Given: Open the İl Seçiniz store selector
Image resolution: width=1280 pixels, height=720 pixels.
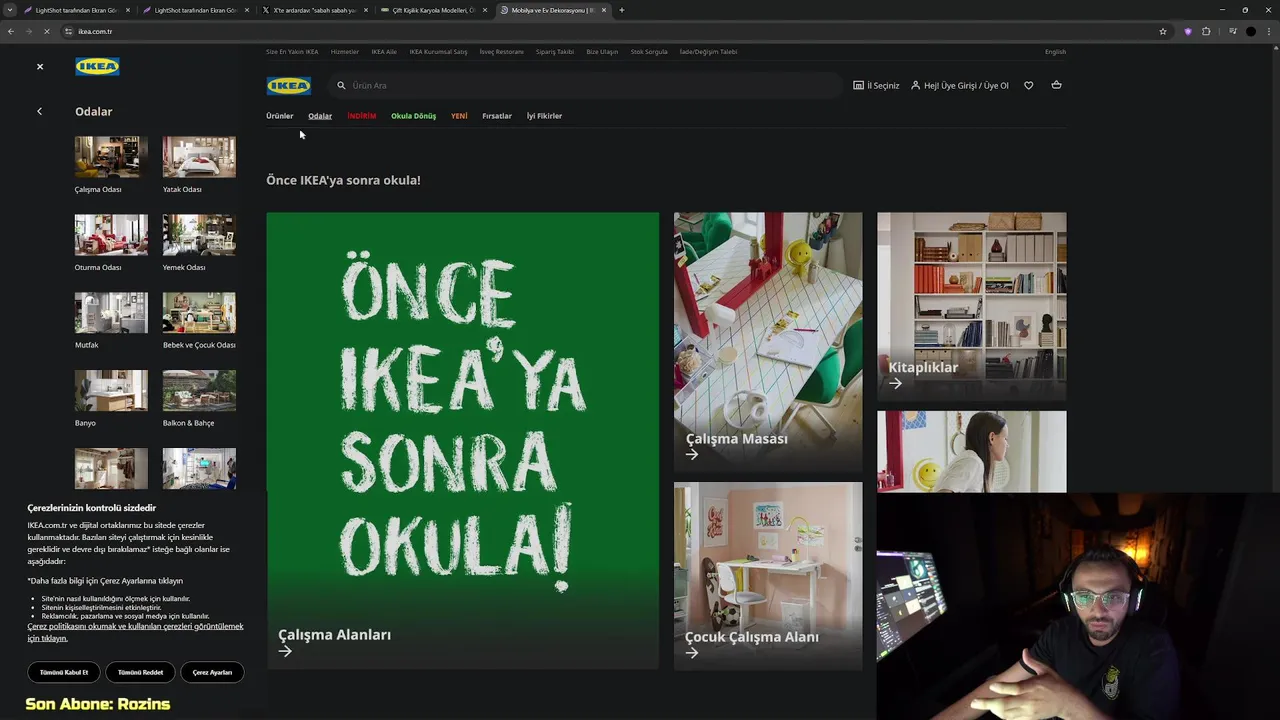Looking at the screenshot, I should [876, 85].
